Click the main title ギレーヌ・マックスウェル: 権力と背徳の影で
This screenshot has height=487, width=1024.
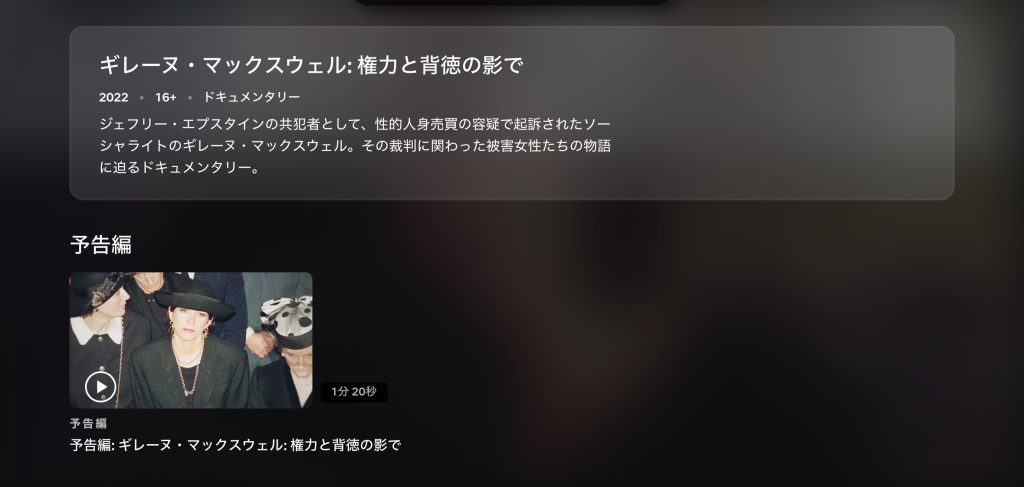click(x=312, y=65)
